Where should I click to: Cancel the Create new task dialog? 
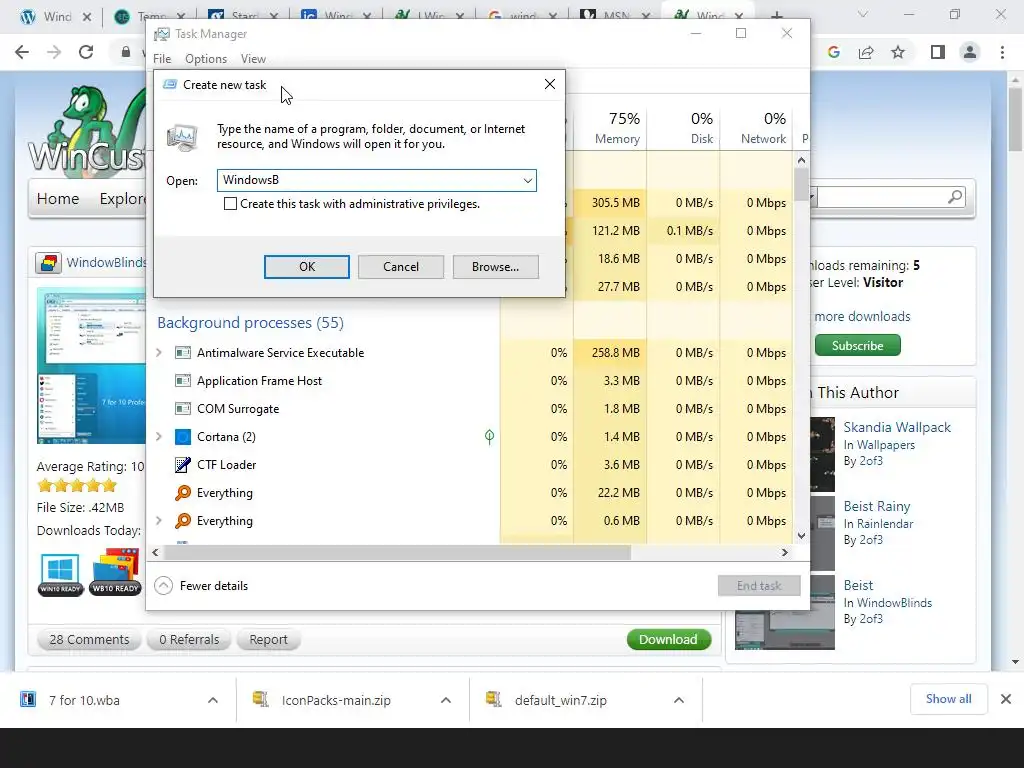click(x=400, y=266)
